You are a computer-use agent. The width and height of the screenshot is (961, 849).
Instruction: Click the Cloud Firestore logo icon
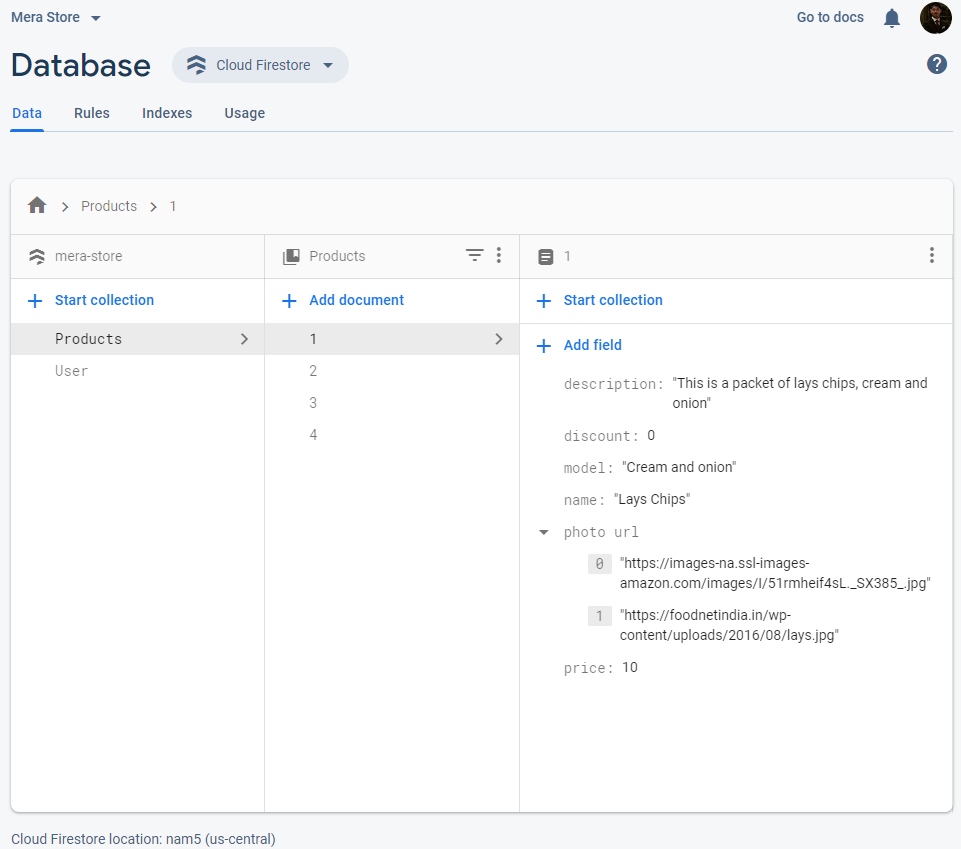tap(196, 65)
